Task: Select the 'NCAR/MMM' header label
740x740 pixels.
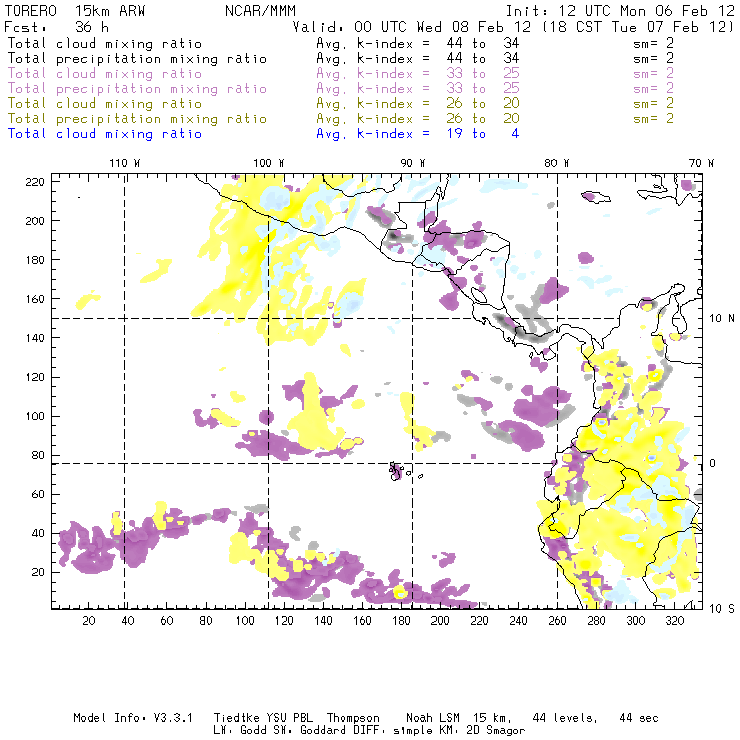Action: point(260,11)
